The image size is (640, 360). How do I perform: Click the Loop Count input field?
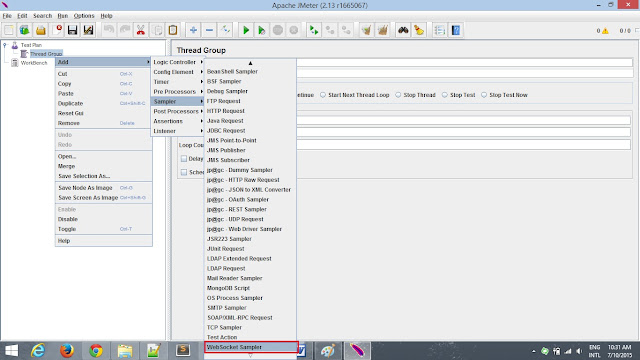[x=464, y=144]
